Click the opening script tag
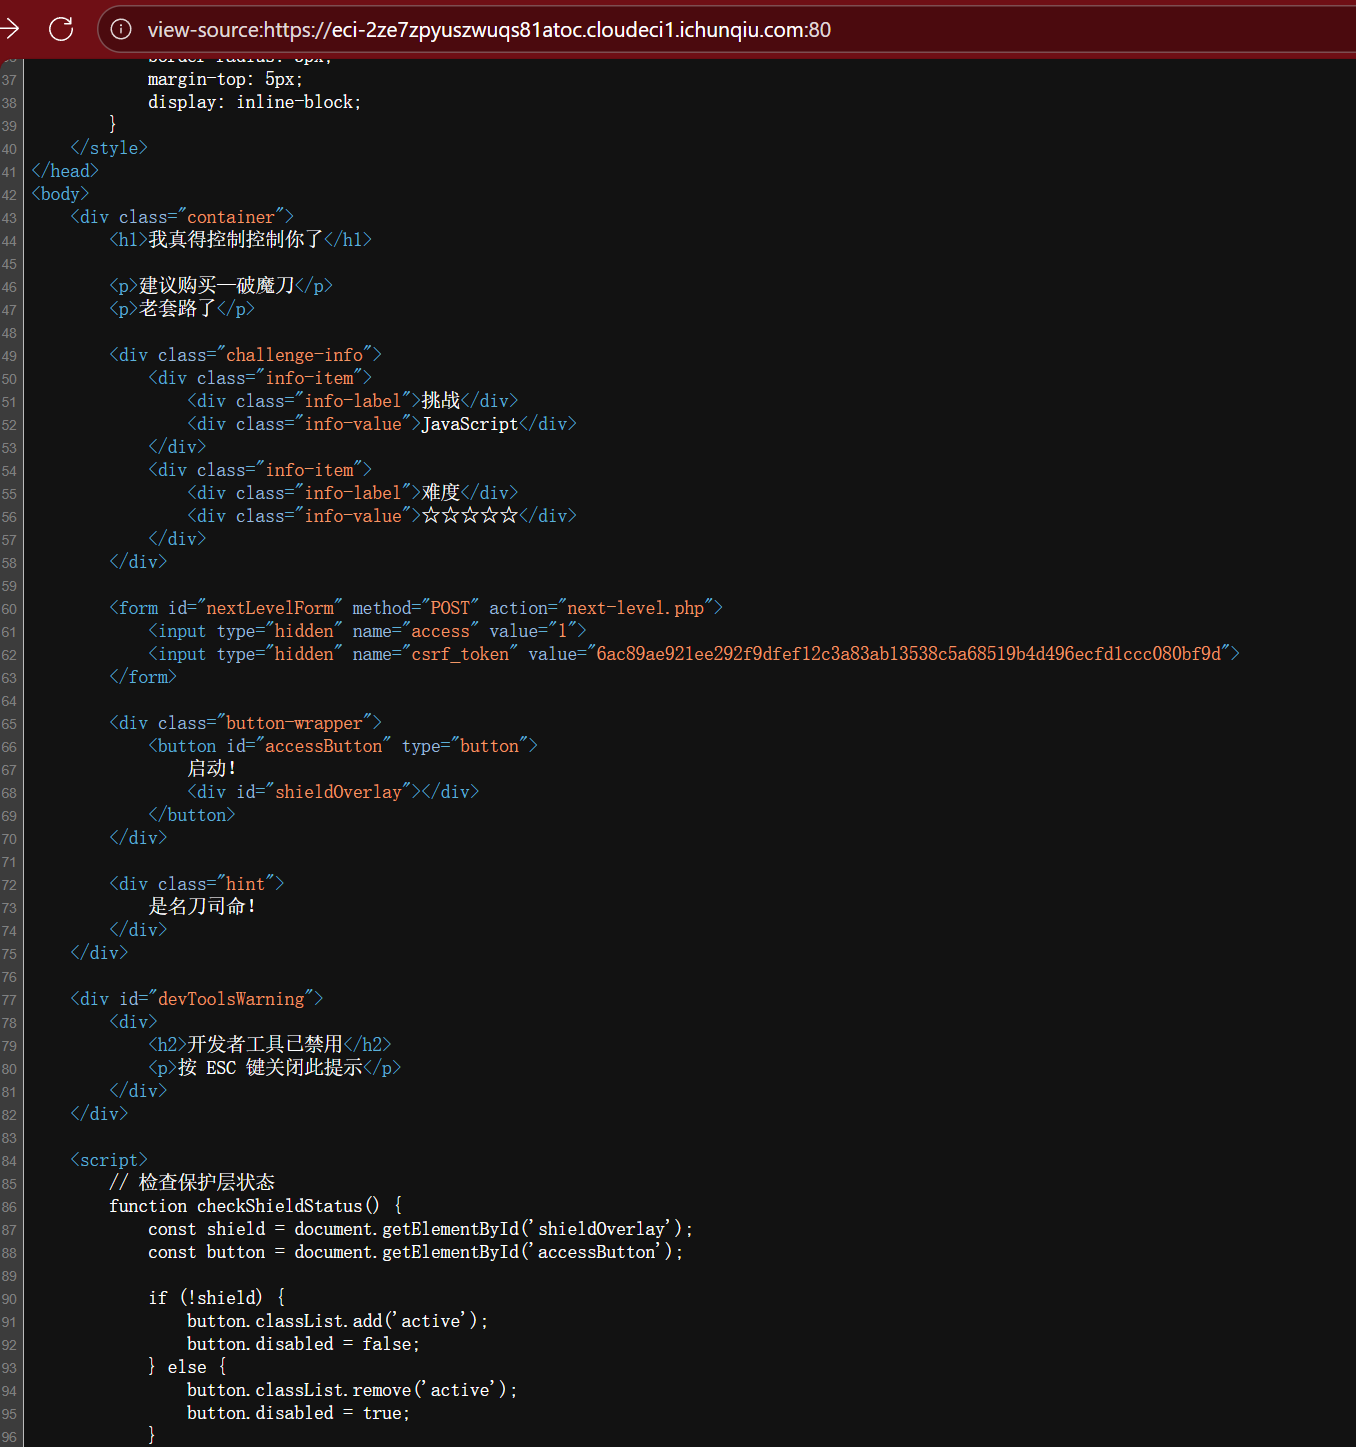This screenshot has height=1447, width=1356. [108, 1160]
